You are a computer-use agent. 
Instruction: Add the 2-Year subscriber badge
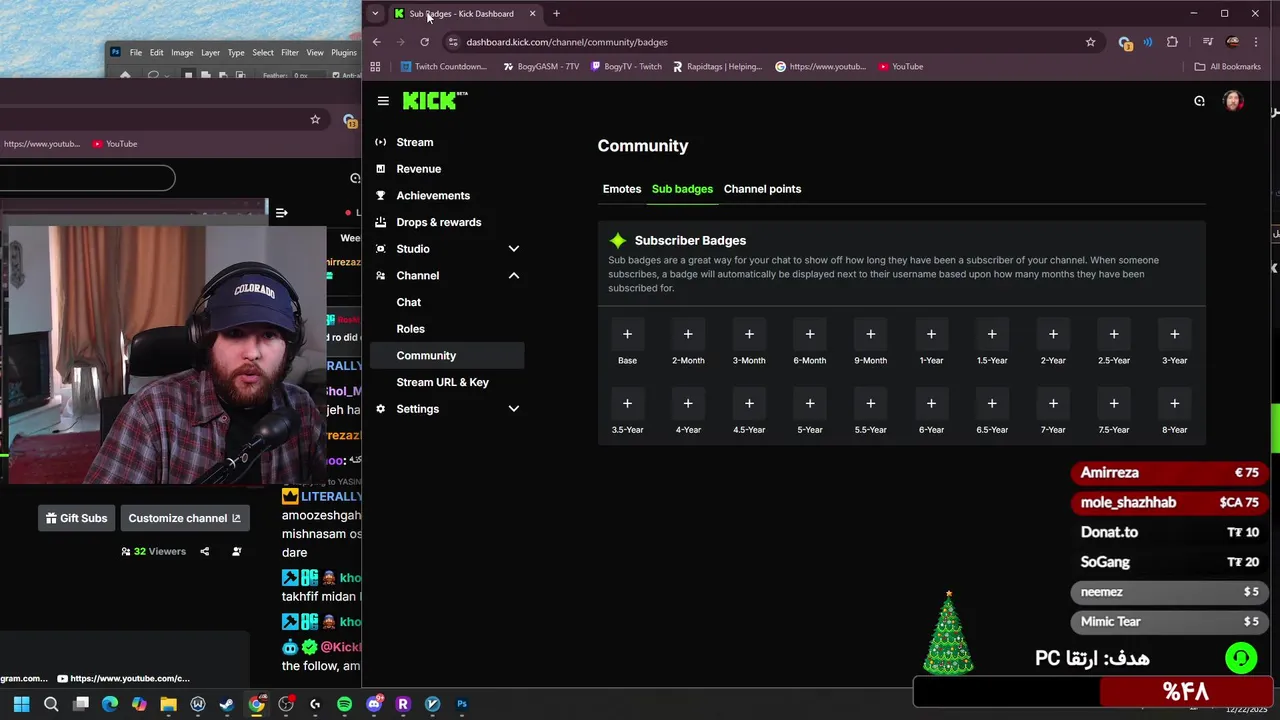[x=1053, y=334]
